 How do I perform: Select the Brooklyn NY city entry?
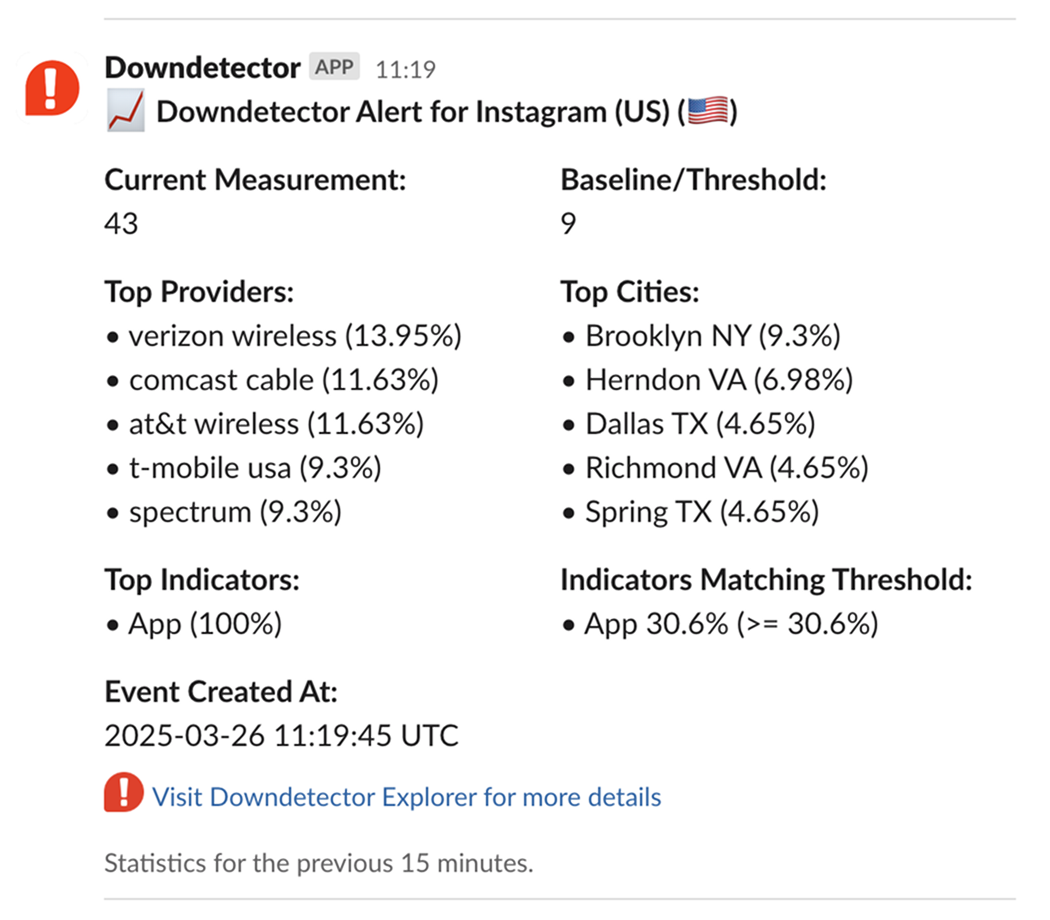712,336
